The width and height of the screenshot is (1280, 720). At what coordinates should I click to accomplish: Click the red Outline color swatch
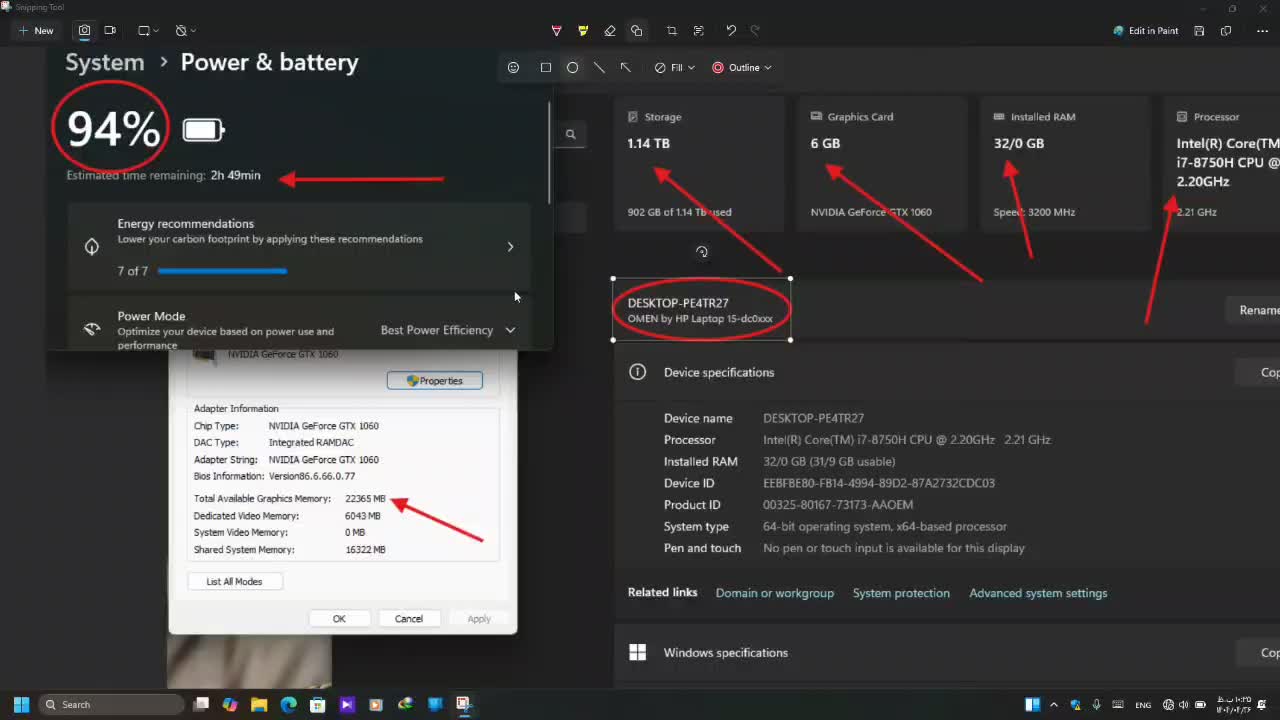pos(718,68)
